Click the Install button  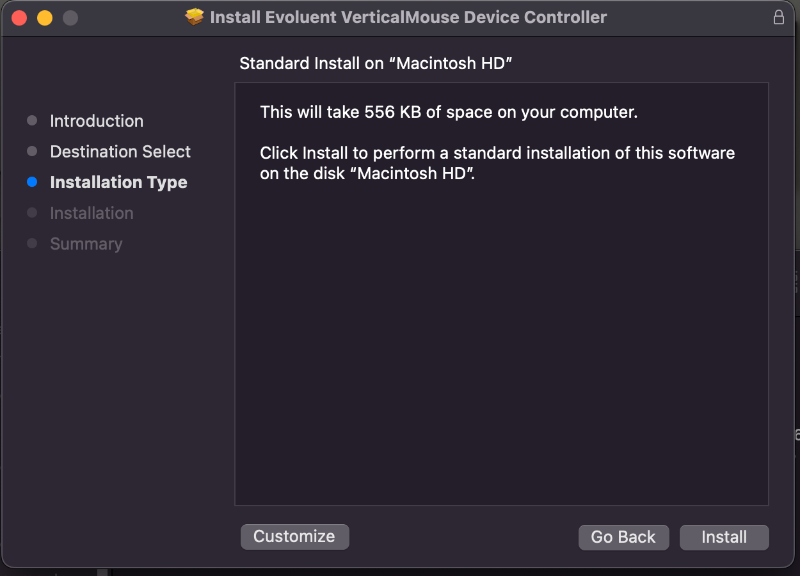[724, 537]
